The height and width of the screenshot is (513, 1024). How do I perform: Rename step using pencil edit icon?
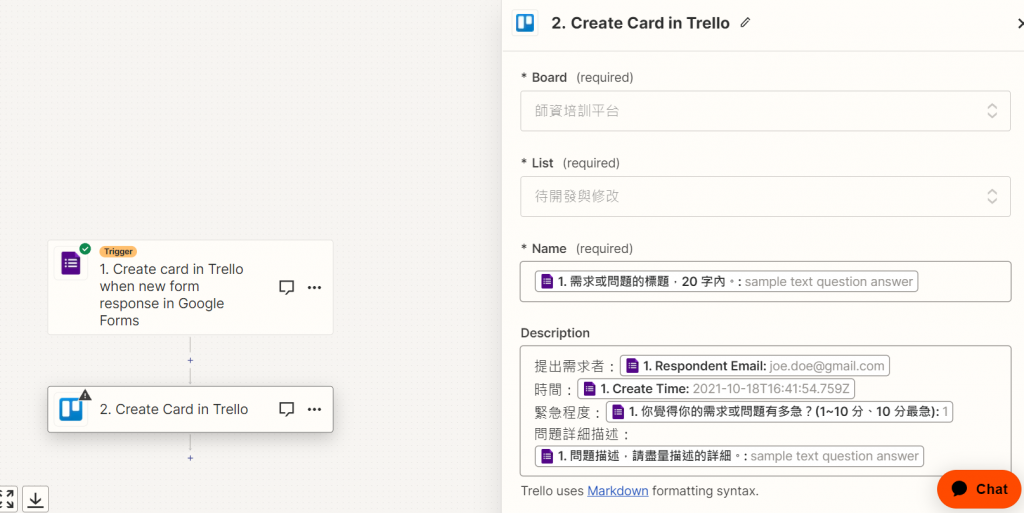745,23
